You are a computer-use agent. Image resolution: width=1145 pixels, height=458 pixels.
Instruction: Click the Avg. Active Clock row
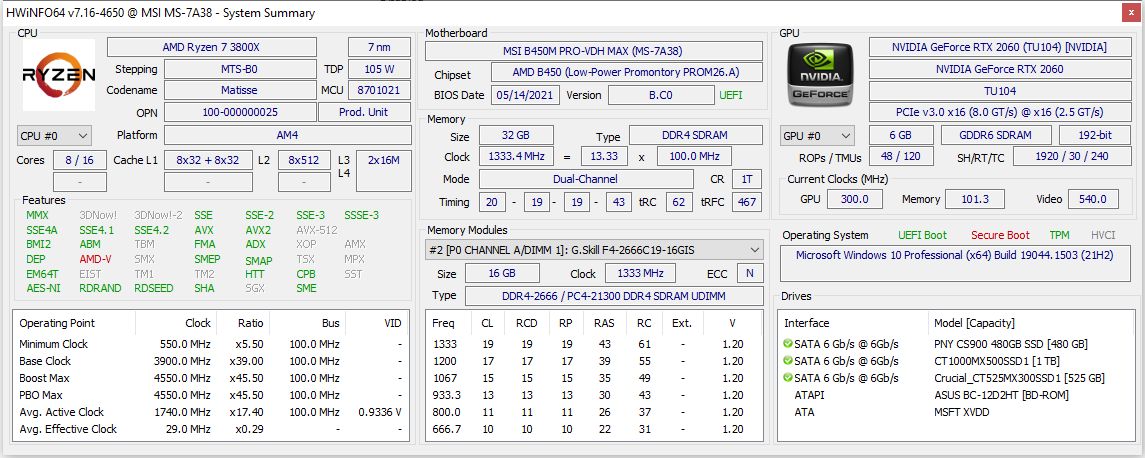(x=211, y=412)
